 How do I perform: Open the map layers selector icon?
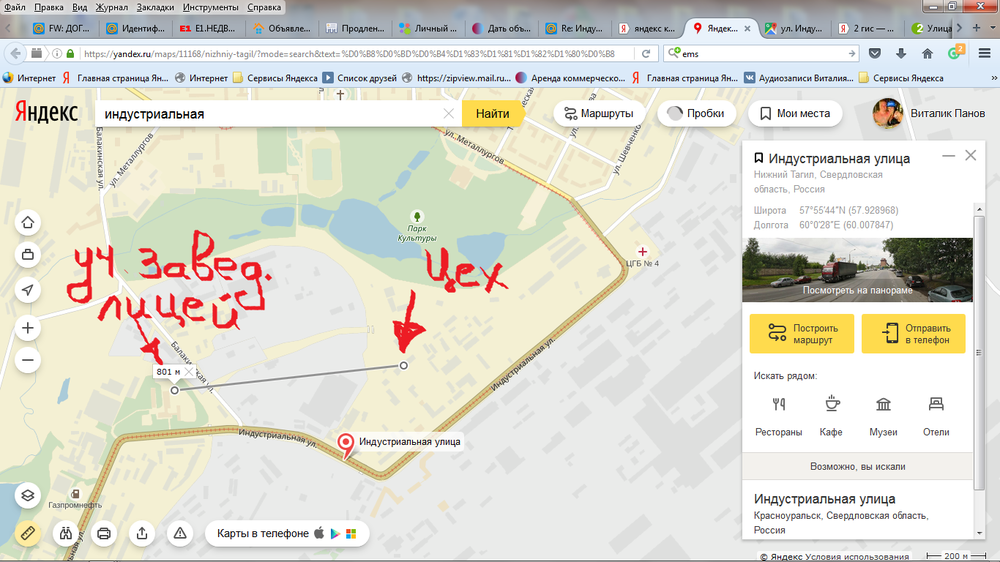27,496
